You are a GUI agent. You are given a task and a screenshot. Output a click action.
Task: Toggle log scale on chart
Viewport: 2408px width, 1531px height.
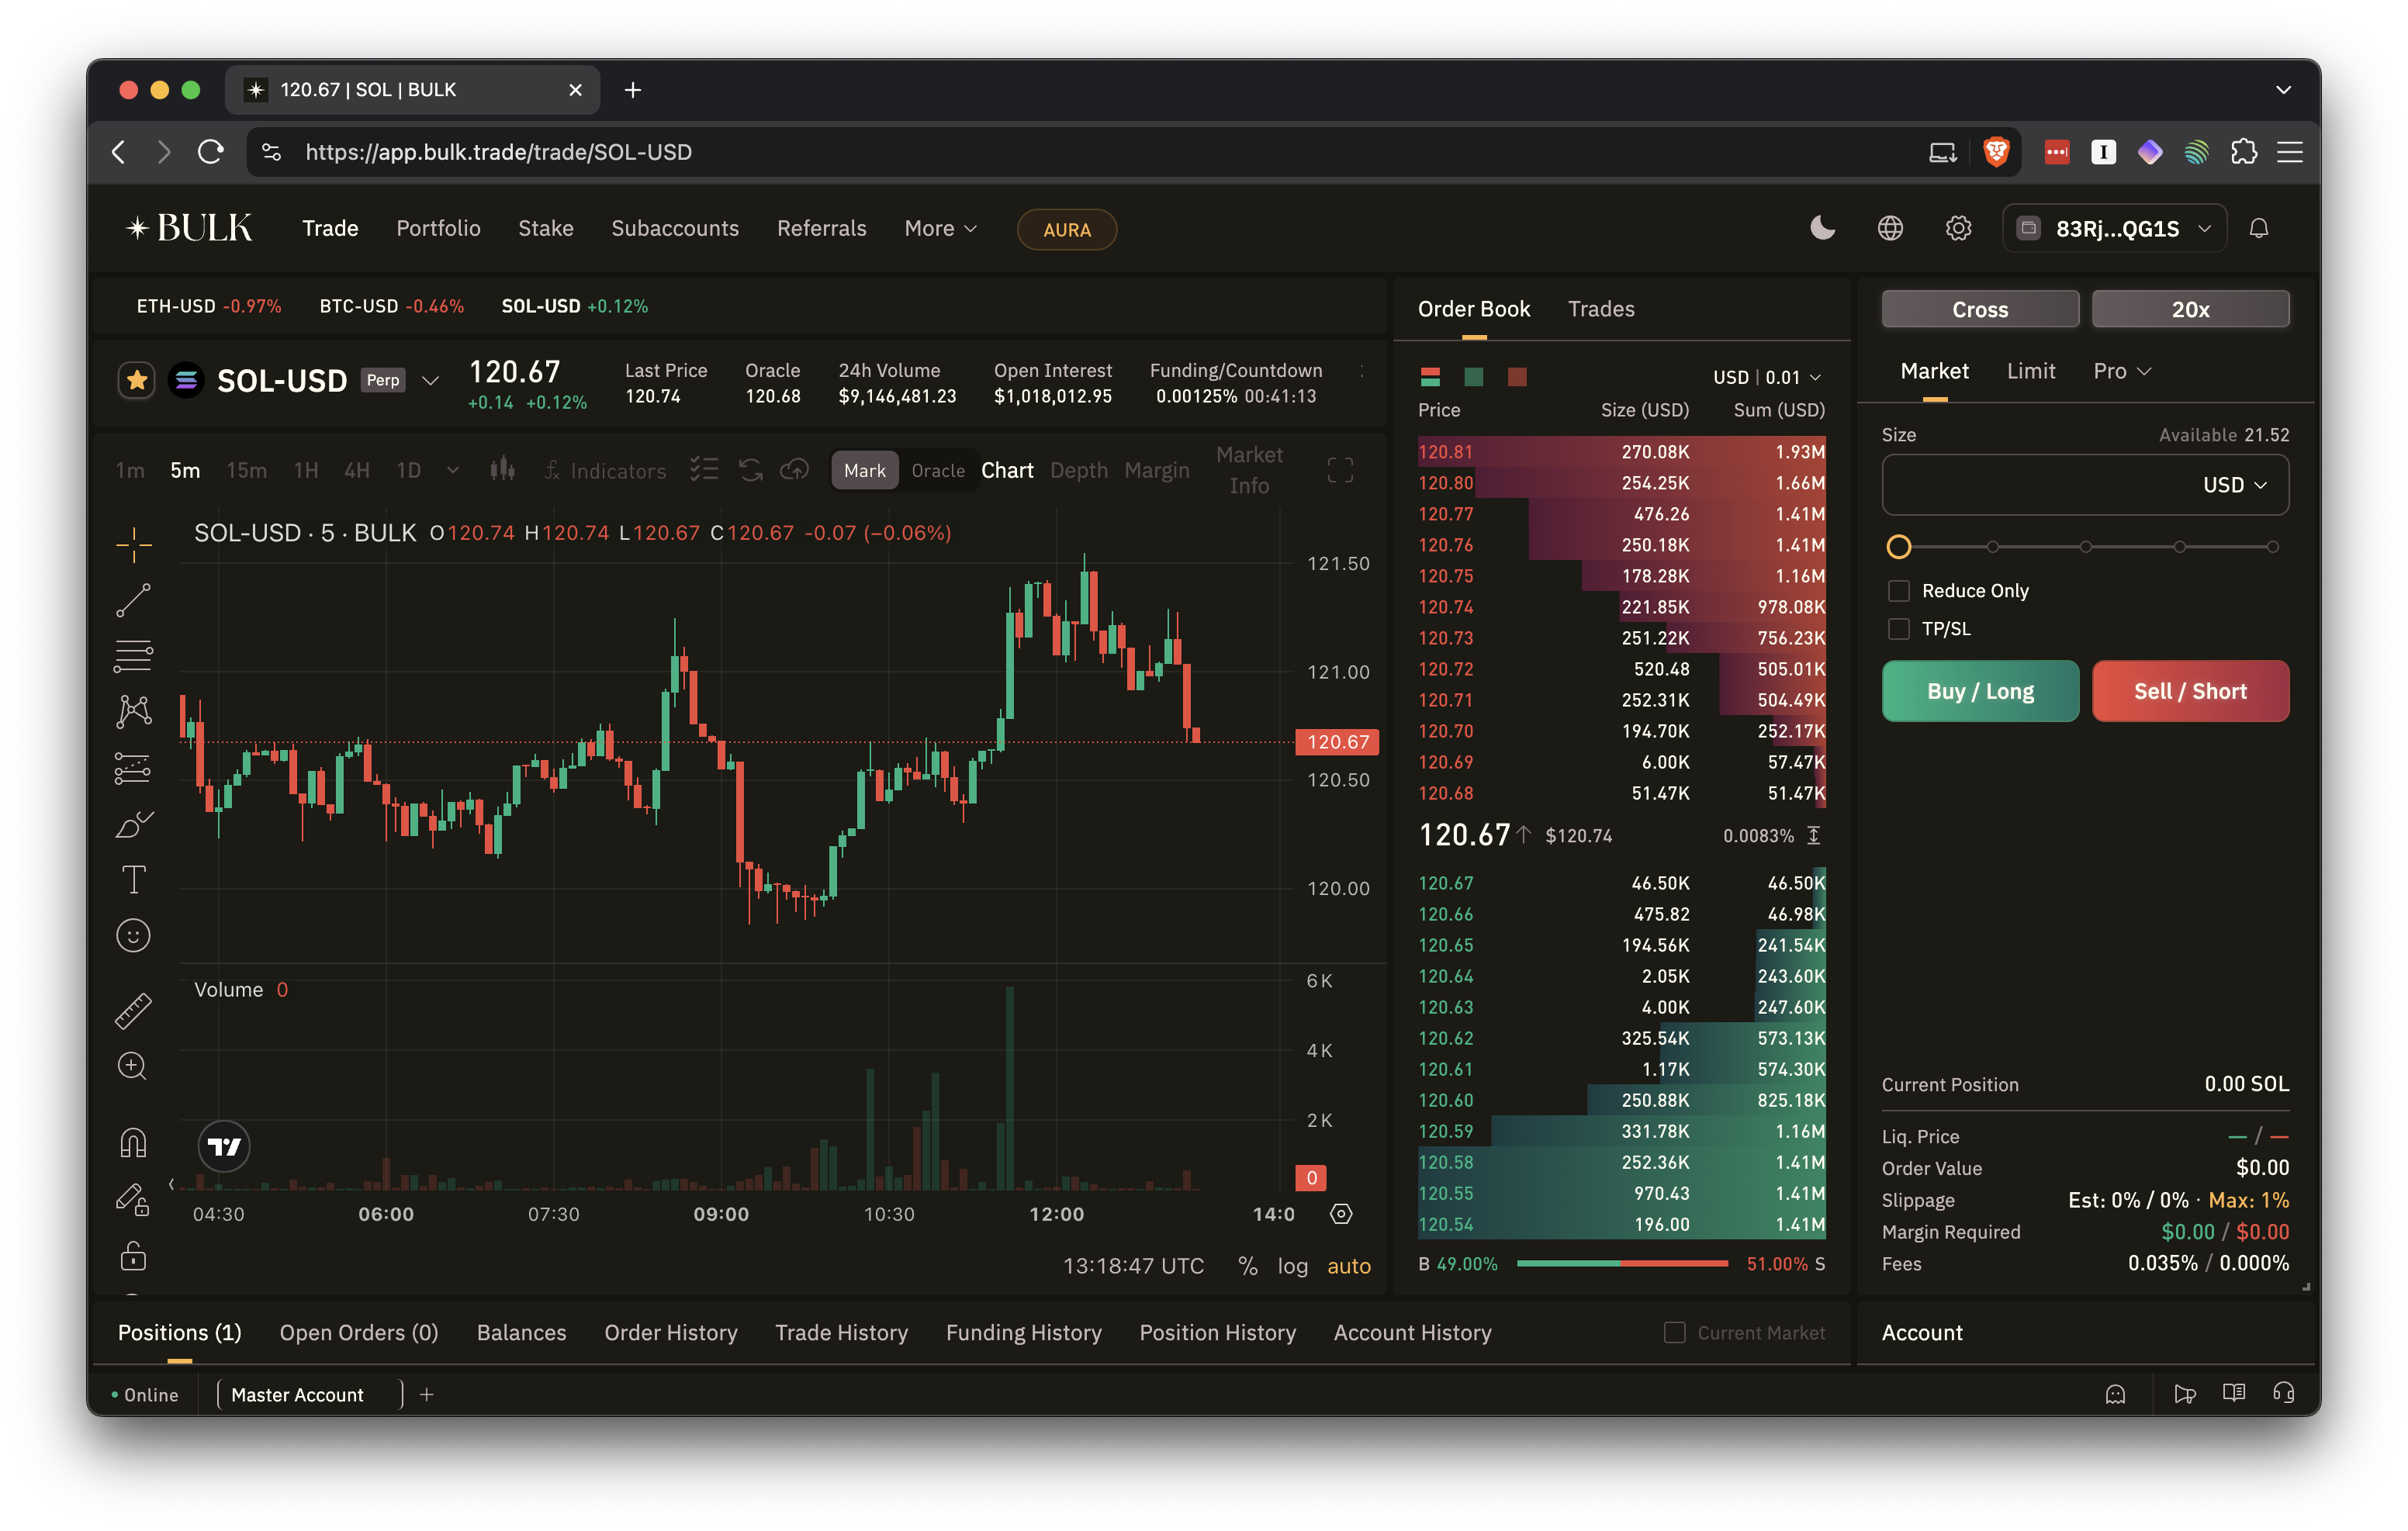tap(1292, 1266)
